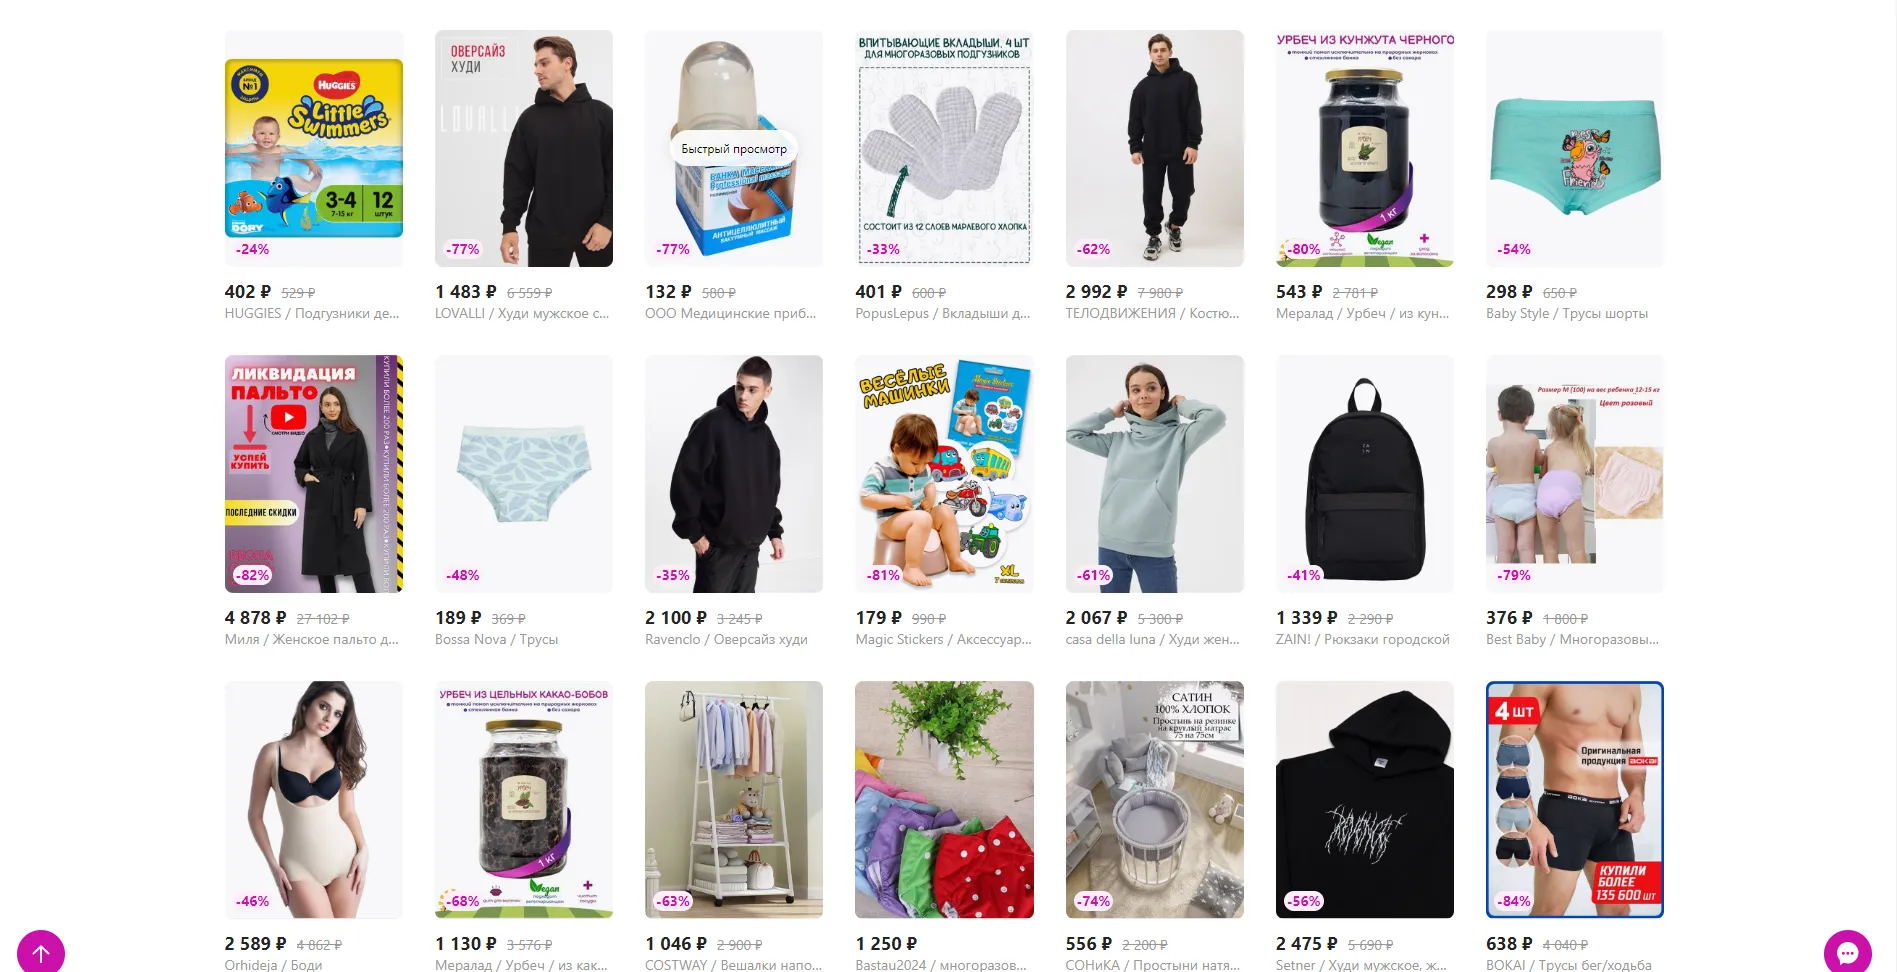1897x972 pixels.
Task: Click the Ravenclo / Оверсайз худи title
Action: (x=726, y=640)
